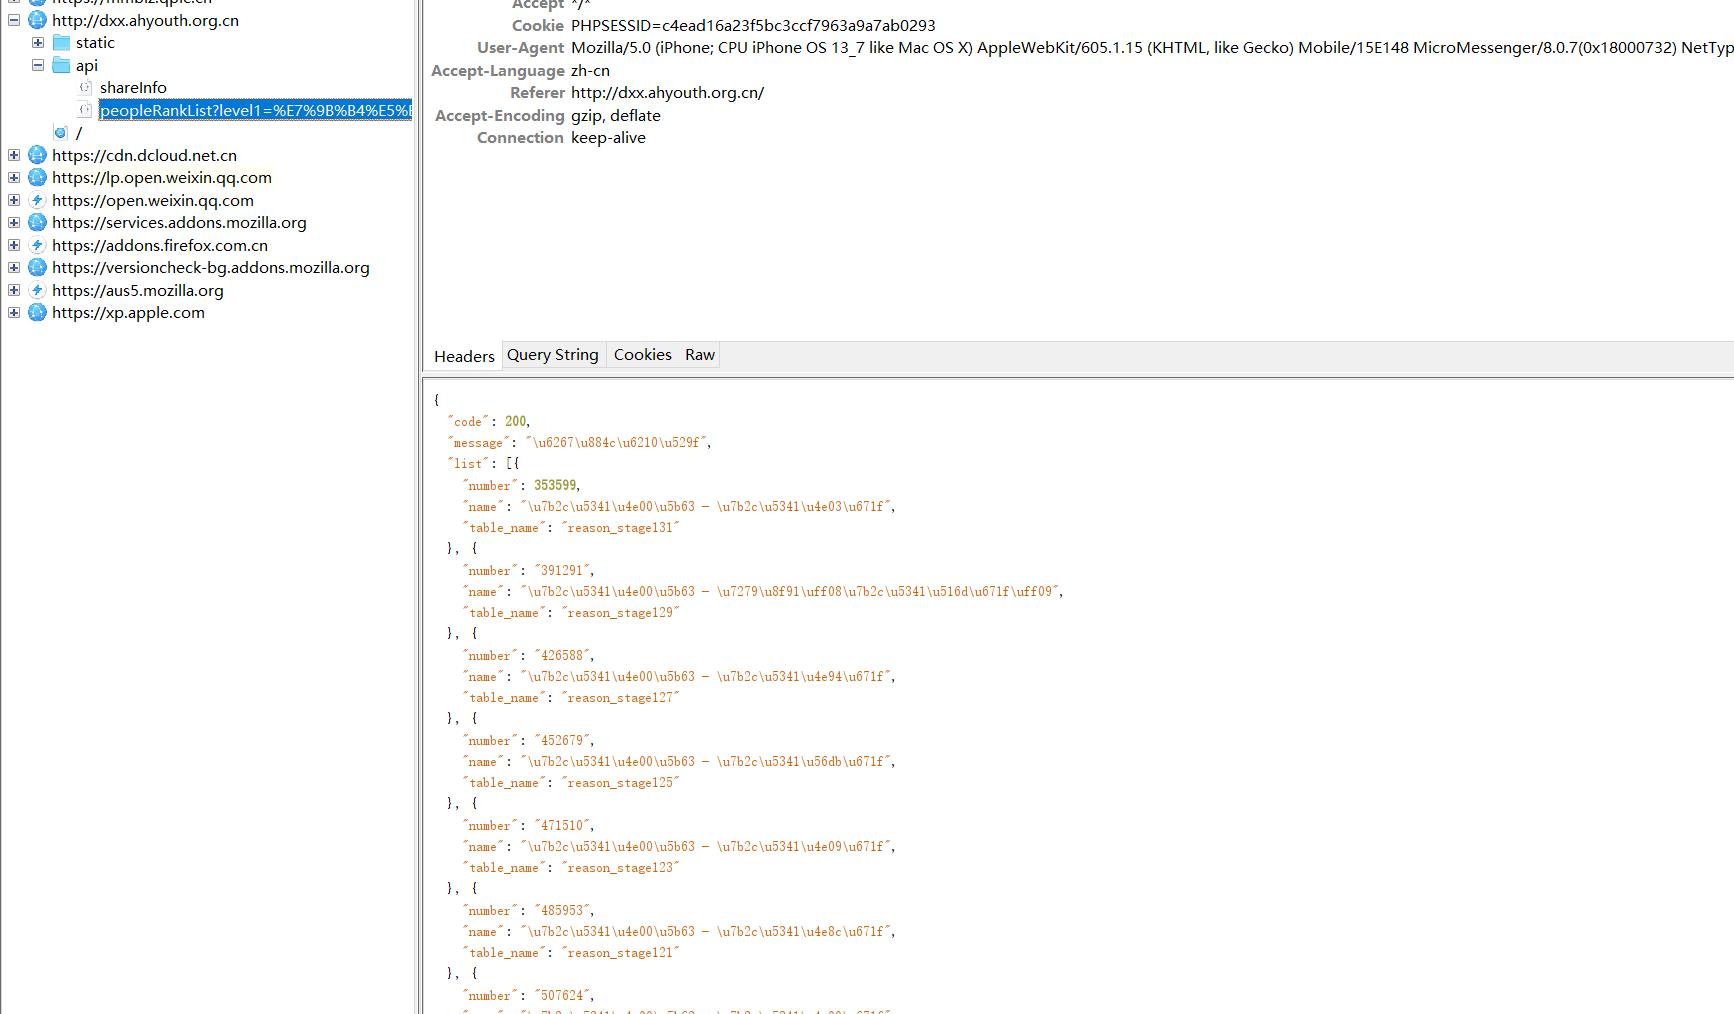Click the code value 200

(x=515, y=421)
